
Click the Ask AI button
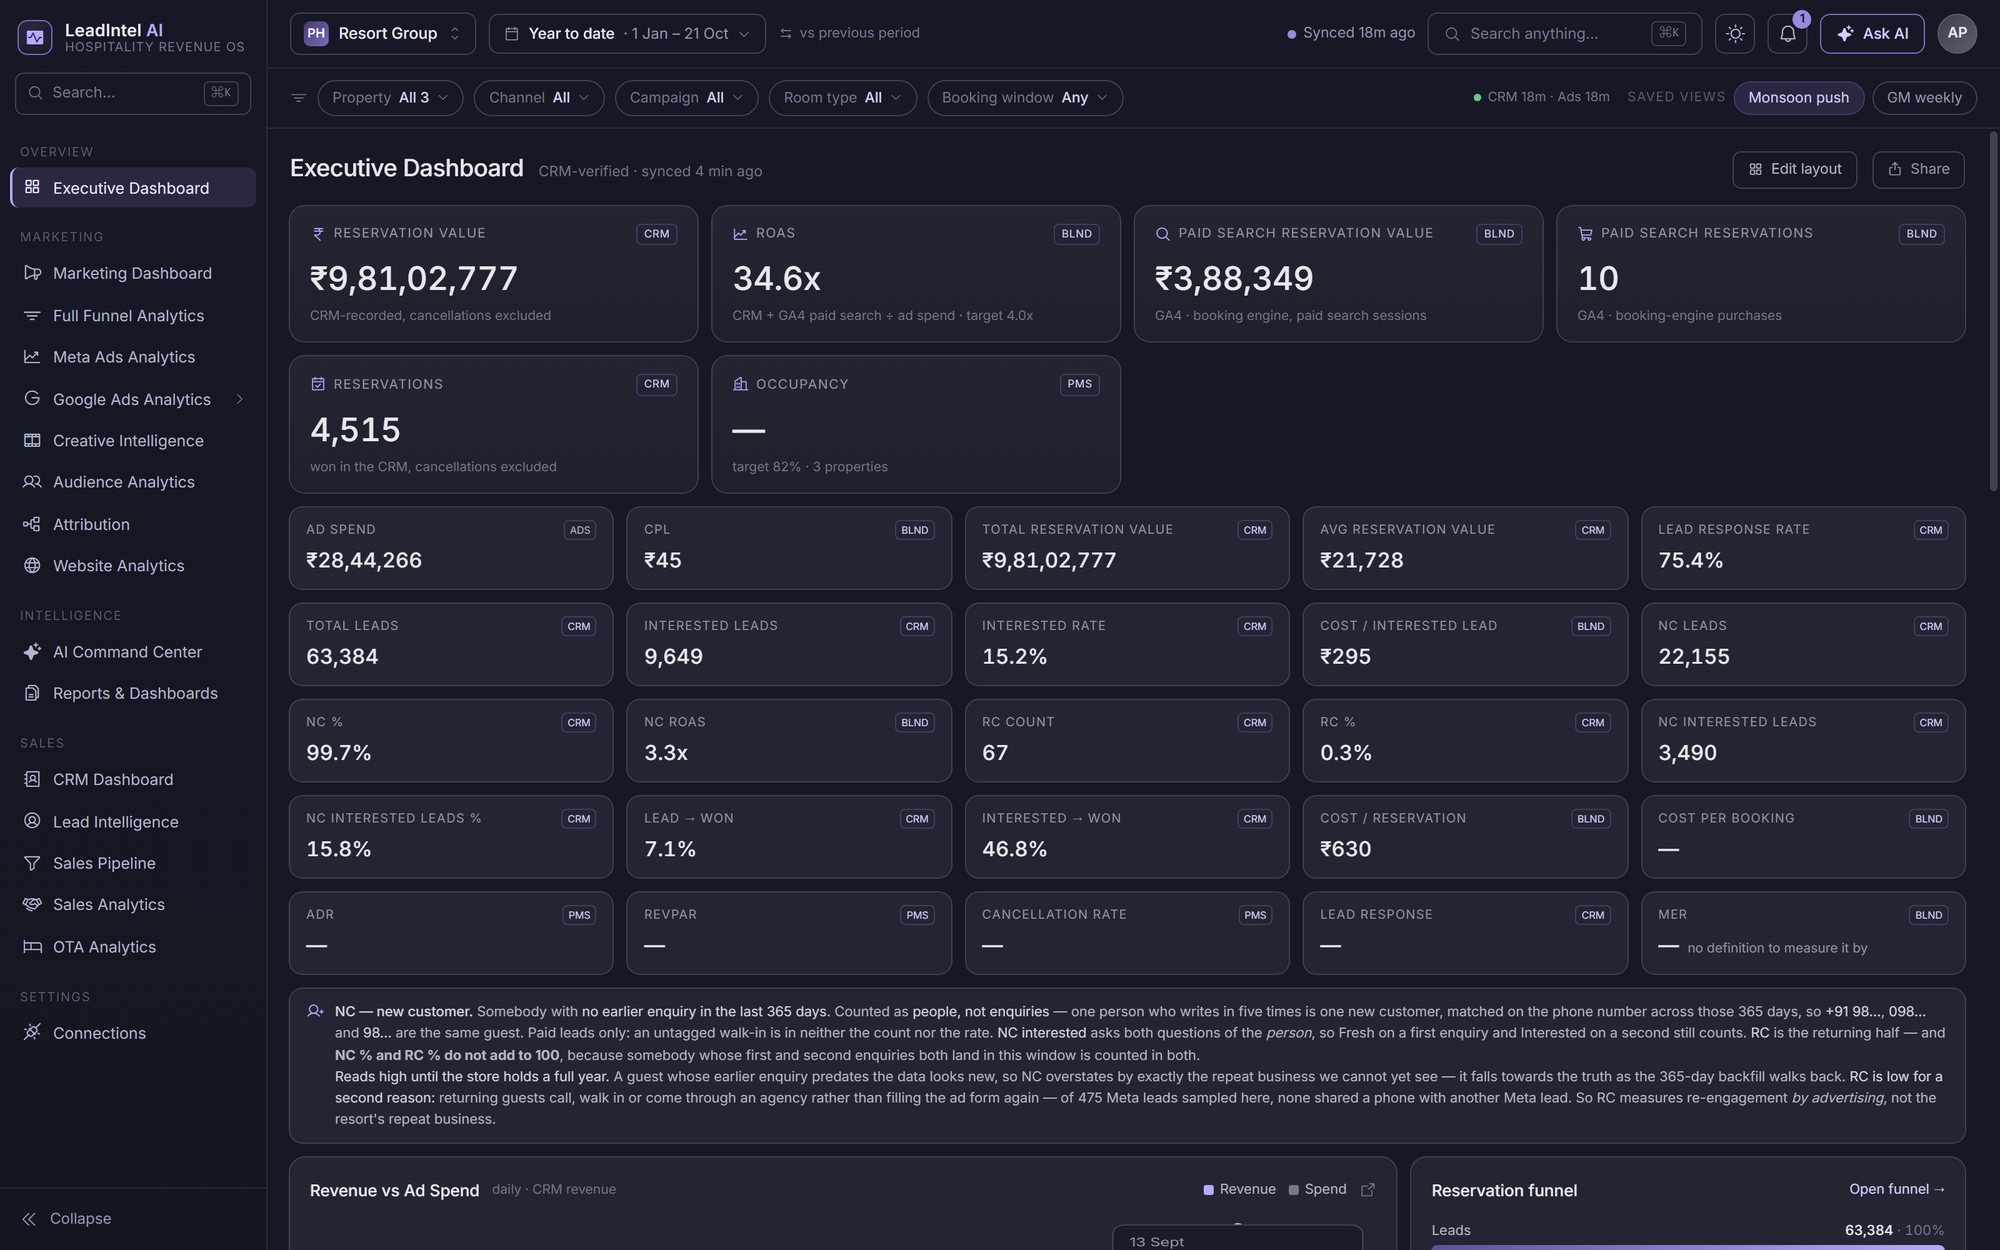(x=1872, y=33)
